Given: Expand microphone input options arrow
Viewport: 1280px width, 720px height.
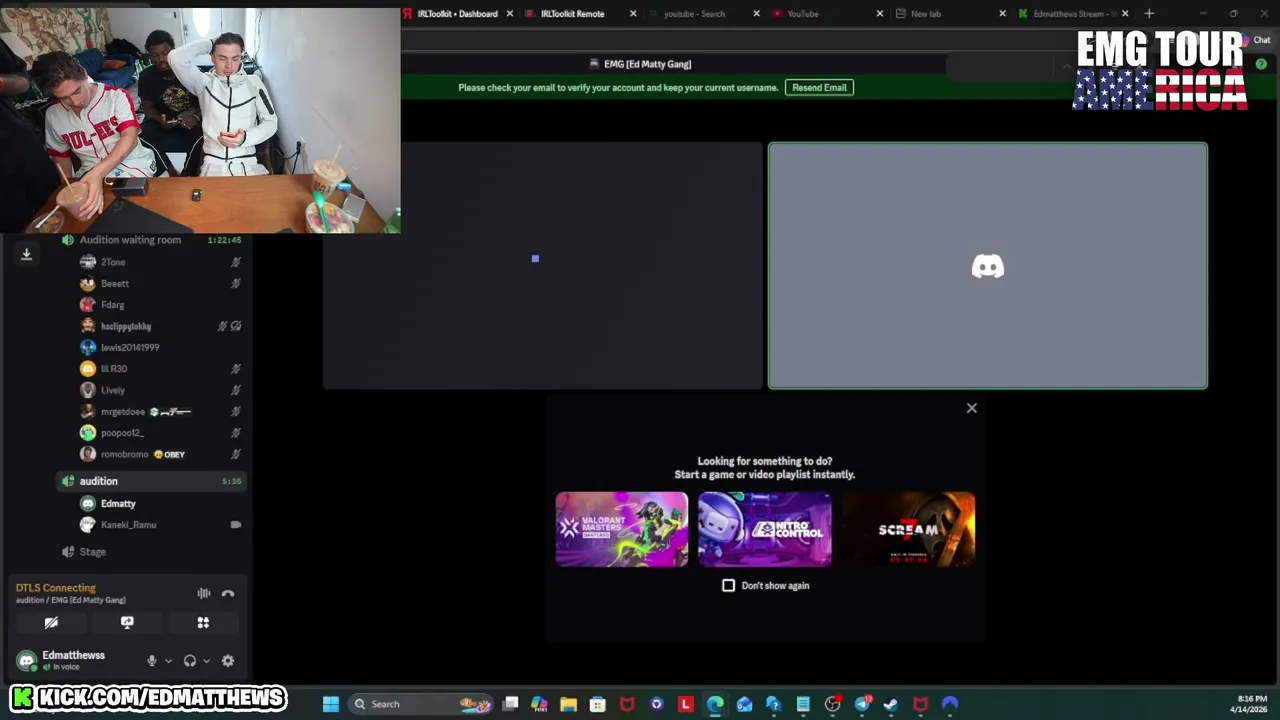Looking at the screenshot, I should tap(168, 660).
